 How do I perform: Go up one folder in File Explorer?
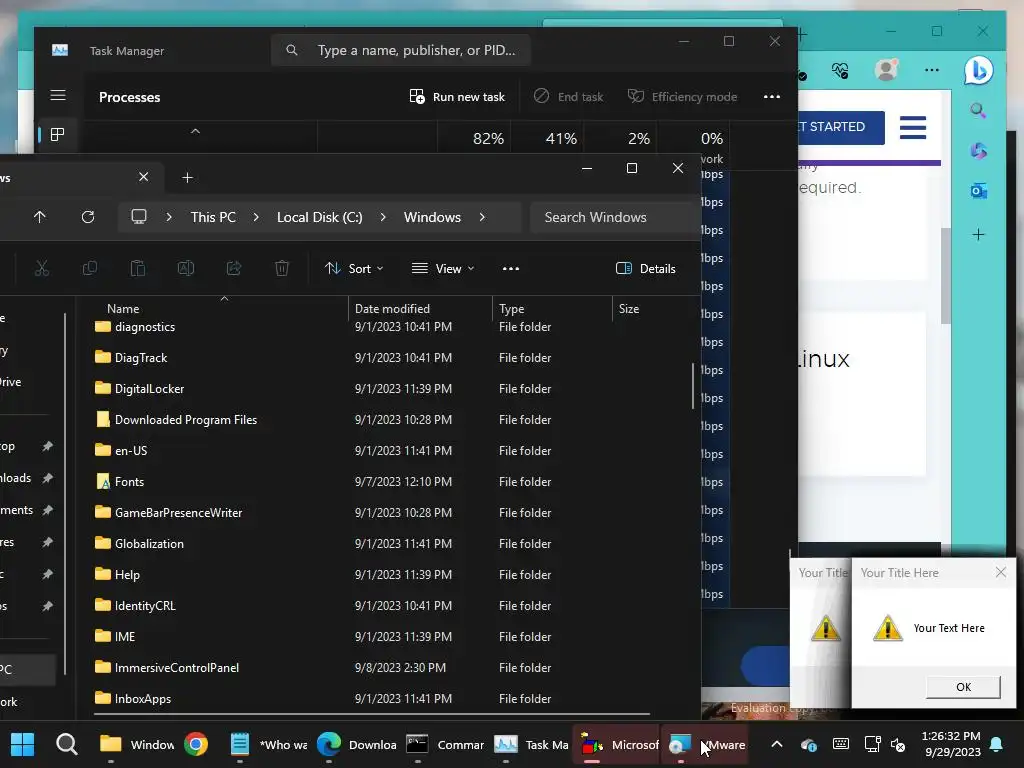[x=40, y=217]
